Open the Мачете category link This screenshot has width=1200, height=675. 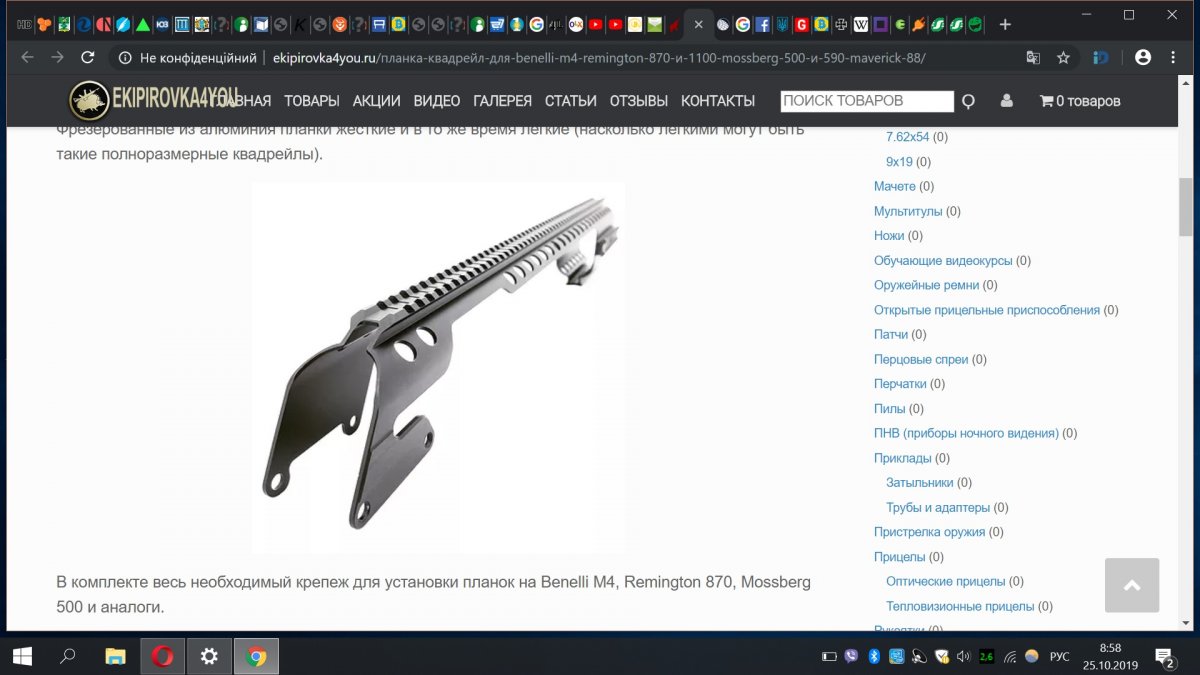[895, 187]
